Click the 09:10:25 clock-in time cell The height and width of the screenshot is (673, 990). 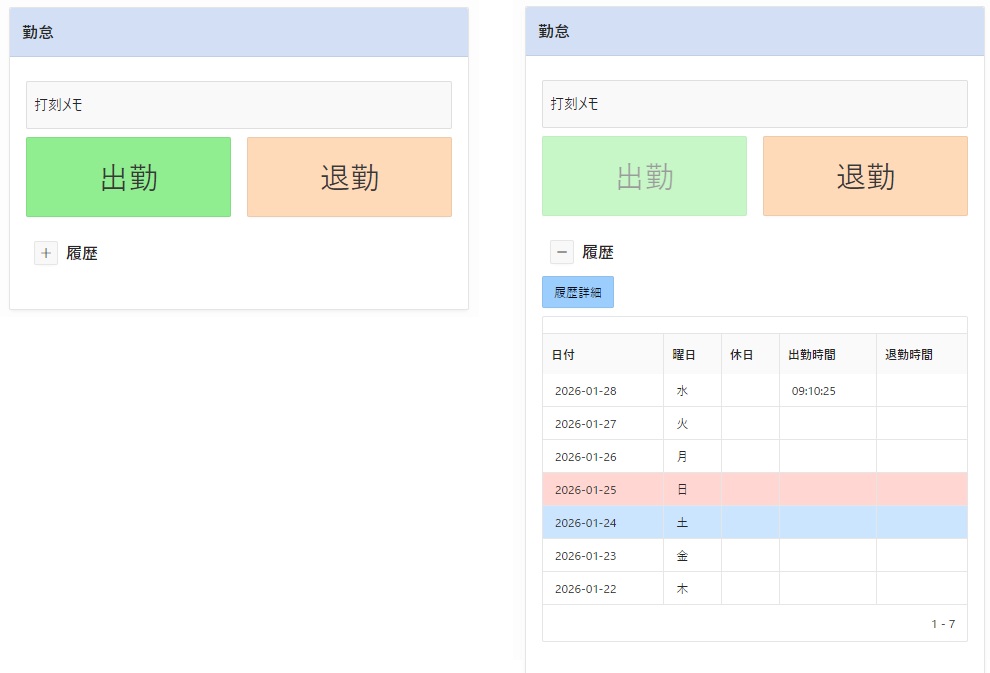(x=813, y=391)
